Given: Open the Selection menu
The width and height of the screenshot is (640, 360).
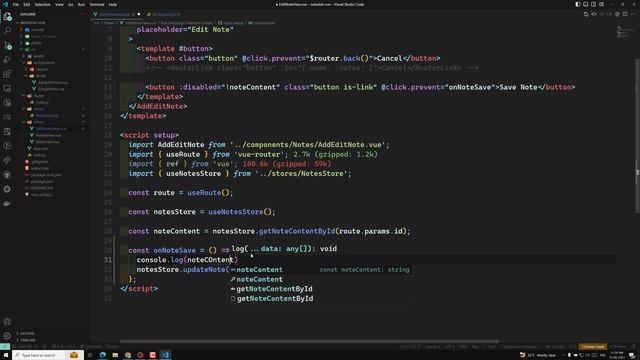Looking at the screenshot, I should (42, 4).
